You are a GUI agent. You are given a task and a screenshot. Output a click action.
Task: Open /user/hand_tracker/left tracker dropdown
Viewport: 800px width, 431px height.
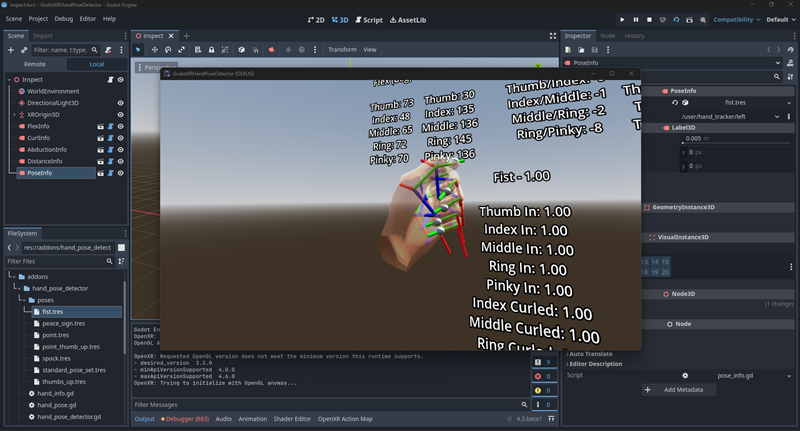777,116
